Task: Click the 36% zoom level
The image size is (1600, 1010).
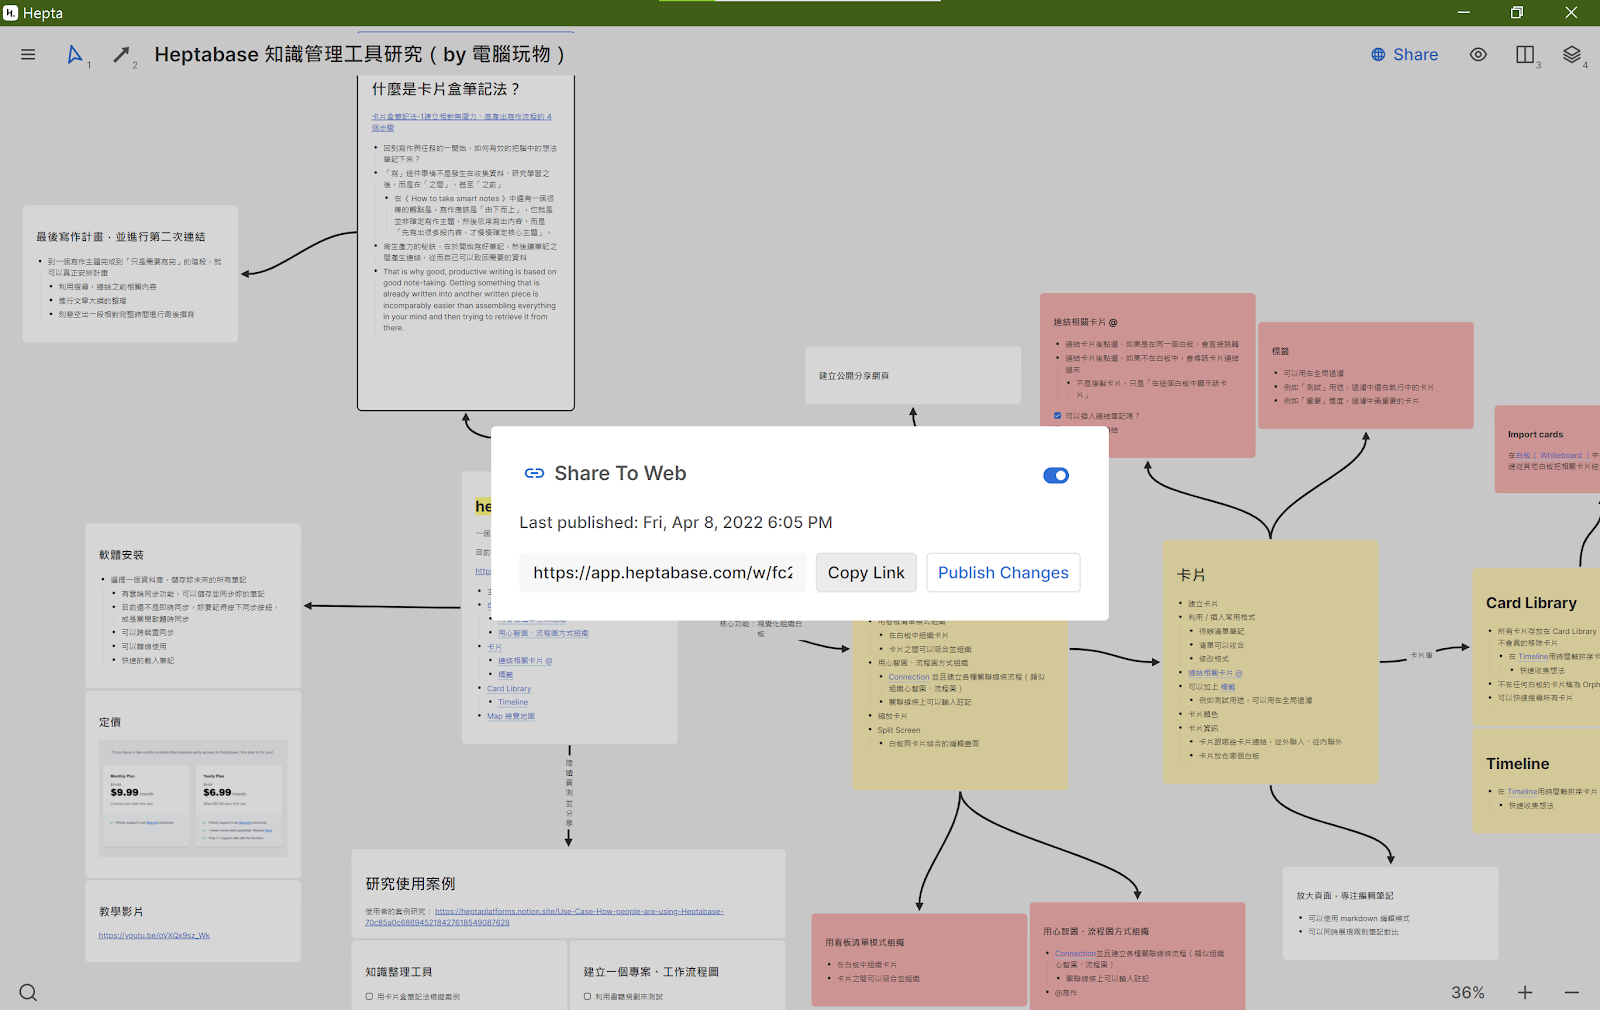Action: tap(1468, 992)
